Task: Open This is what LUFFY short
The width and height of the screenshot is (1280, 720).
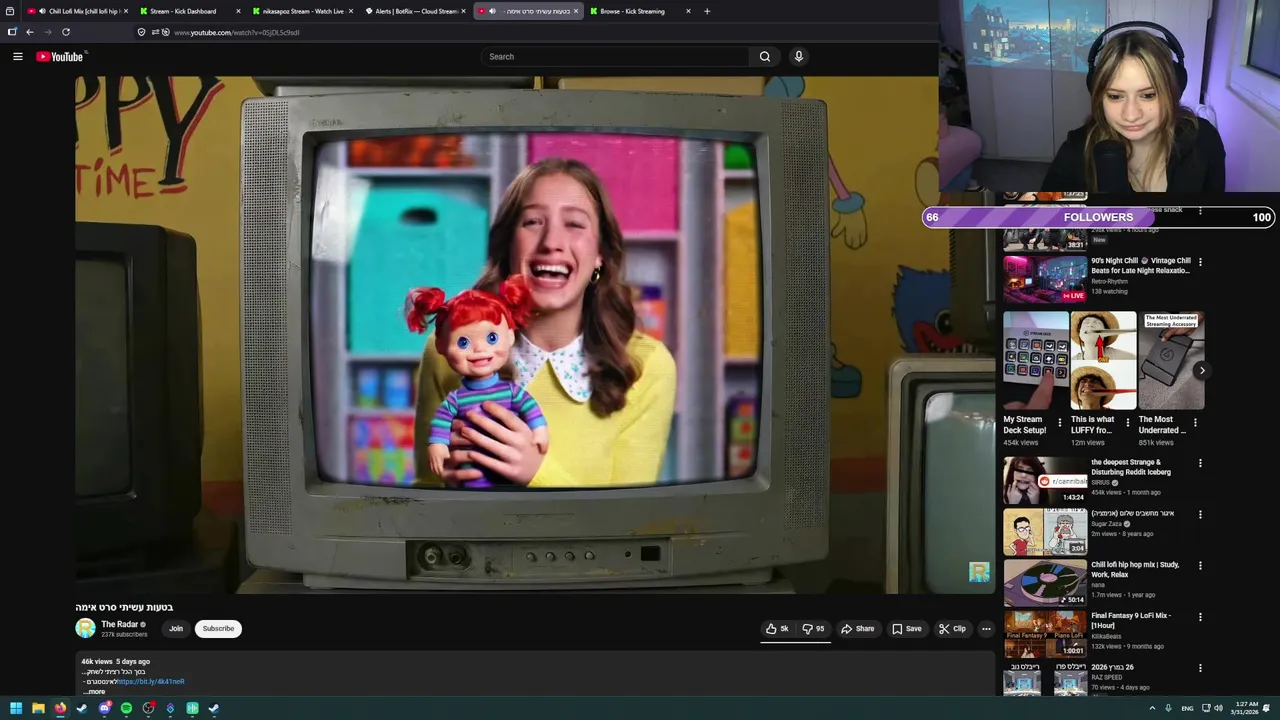Action: click(x=1103, y=360)
